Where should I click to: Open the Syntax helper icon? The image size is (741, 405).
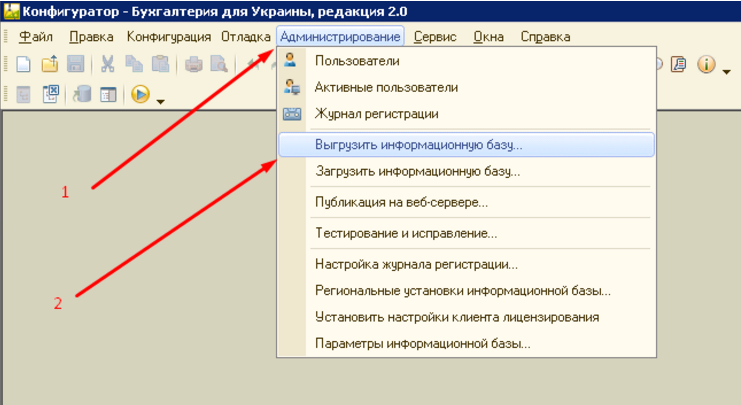pos(679,64)
